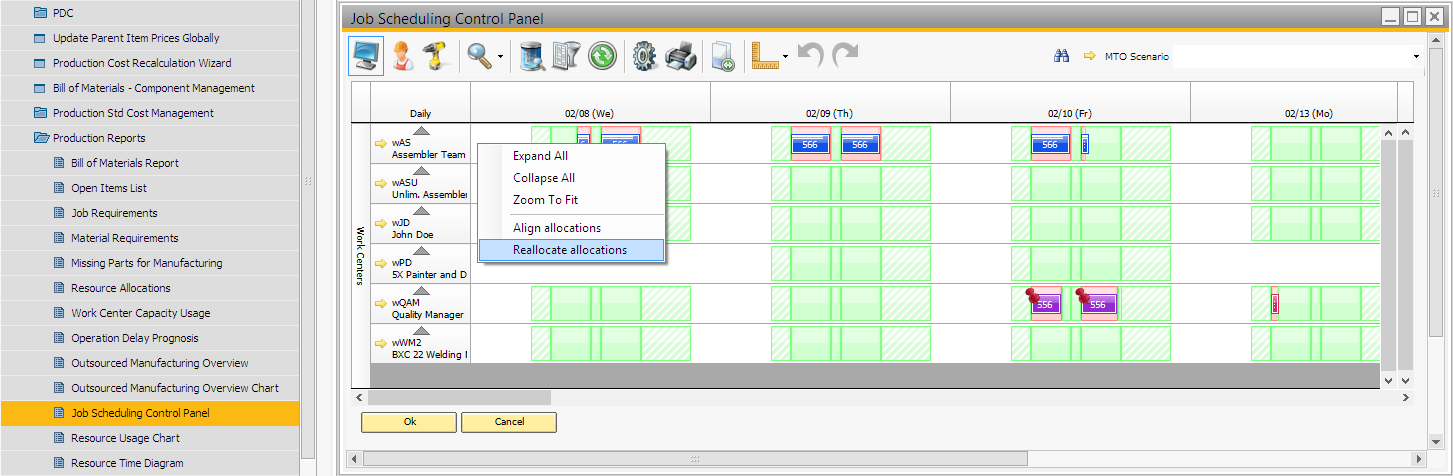
Task: Open the ruler scale dropdown arrow
Action: point(786,57)
